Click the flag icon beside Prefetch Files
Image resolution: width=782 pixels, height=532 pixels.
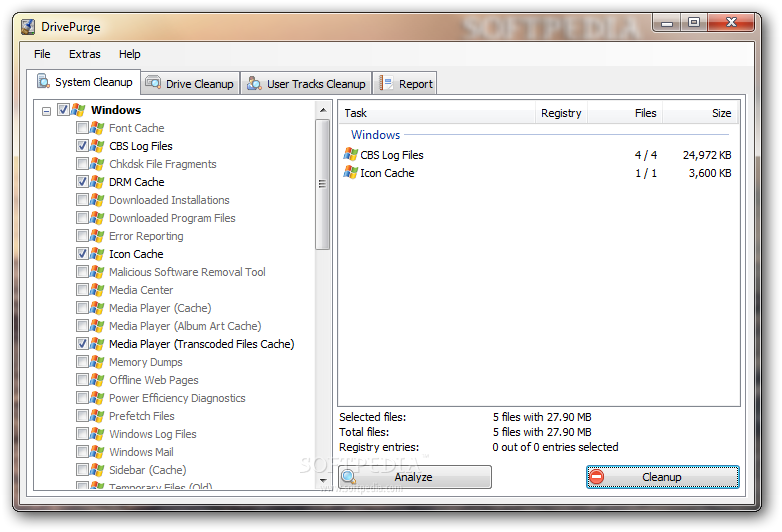point(97,416)
